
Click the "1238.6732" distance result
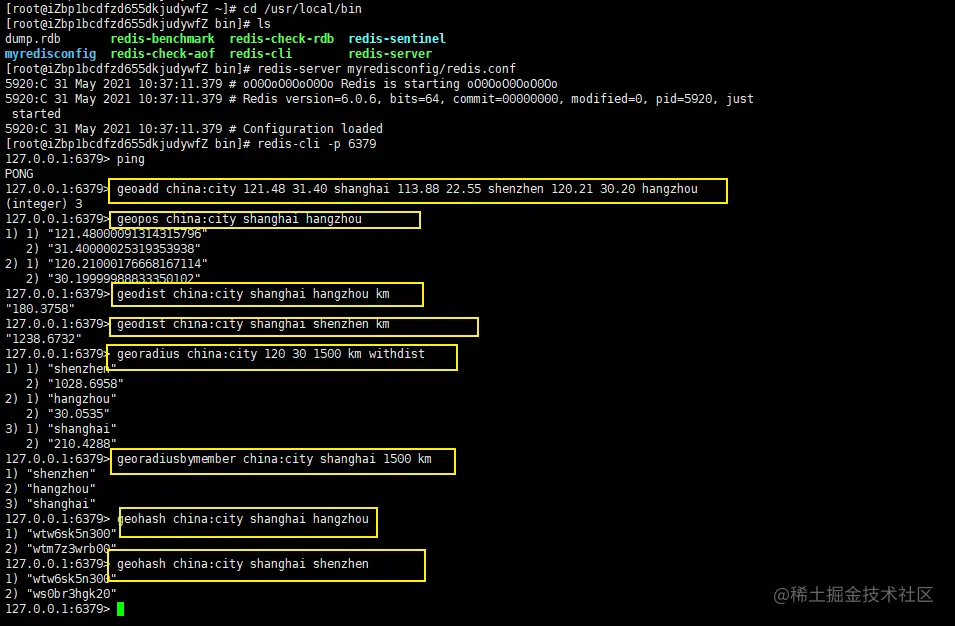point(43,339)
